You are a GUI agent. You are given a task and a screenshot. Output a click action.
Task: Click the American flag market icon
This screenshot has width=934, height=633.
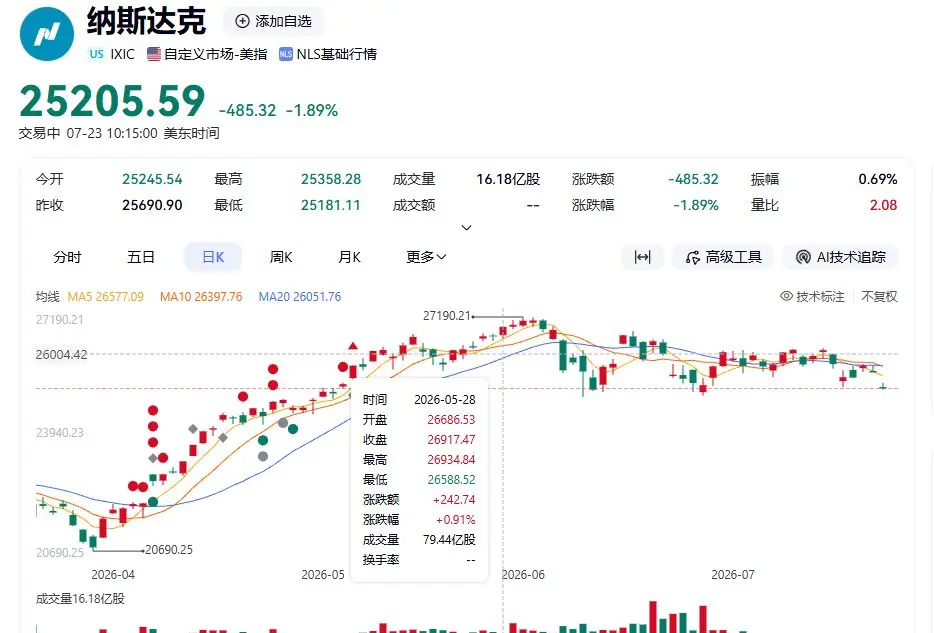154,54
